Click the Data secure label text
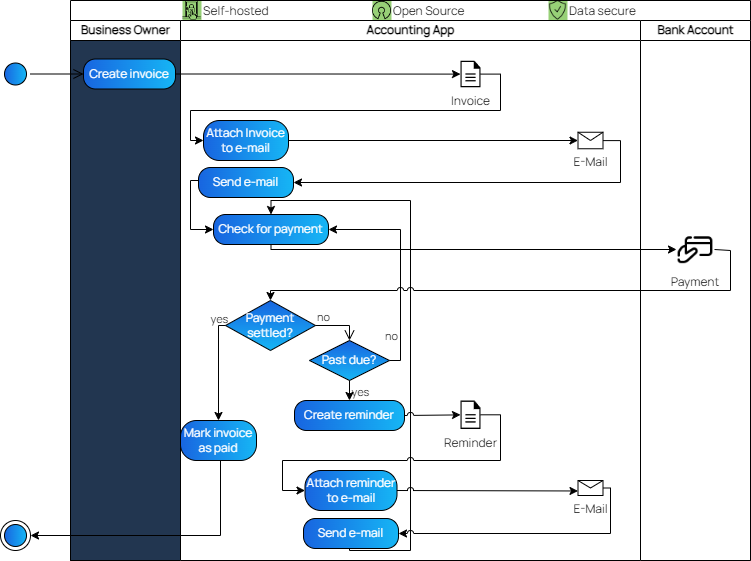This screenshot has height=561, width=751. pos(602,11)
